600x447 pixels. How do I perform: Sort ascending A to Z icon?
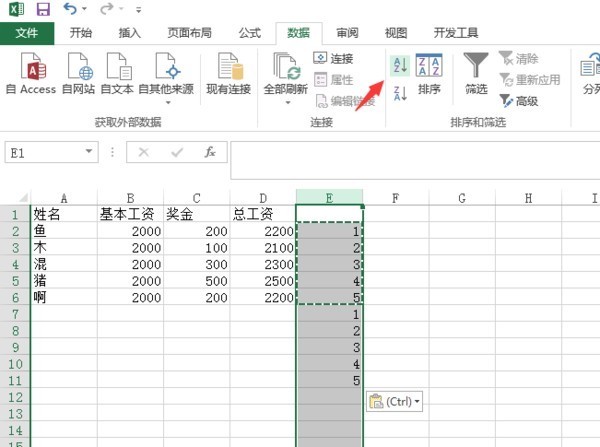[400, 65]
